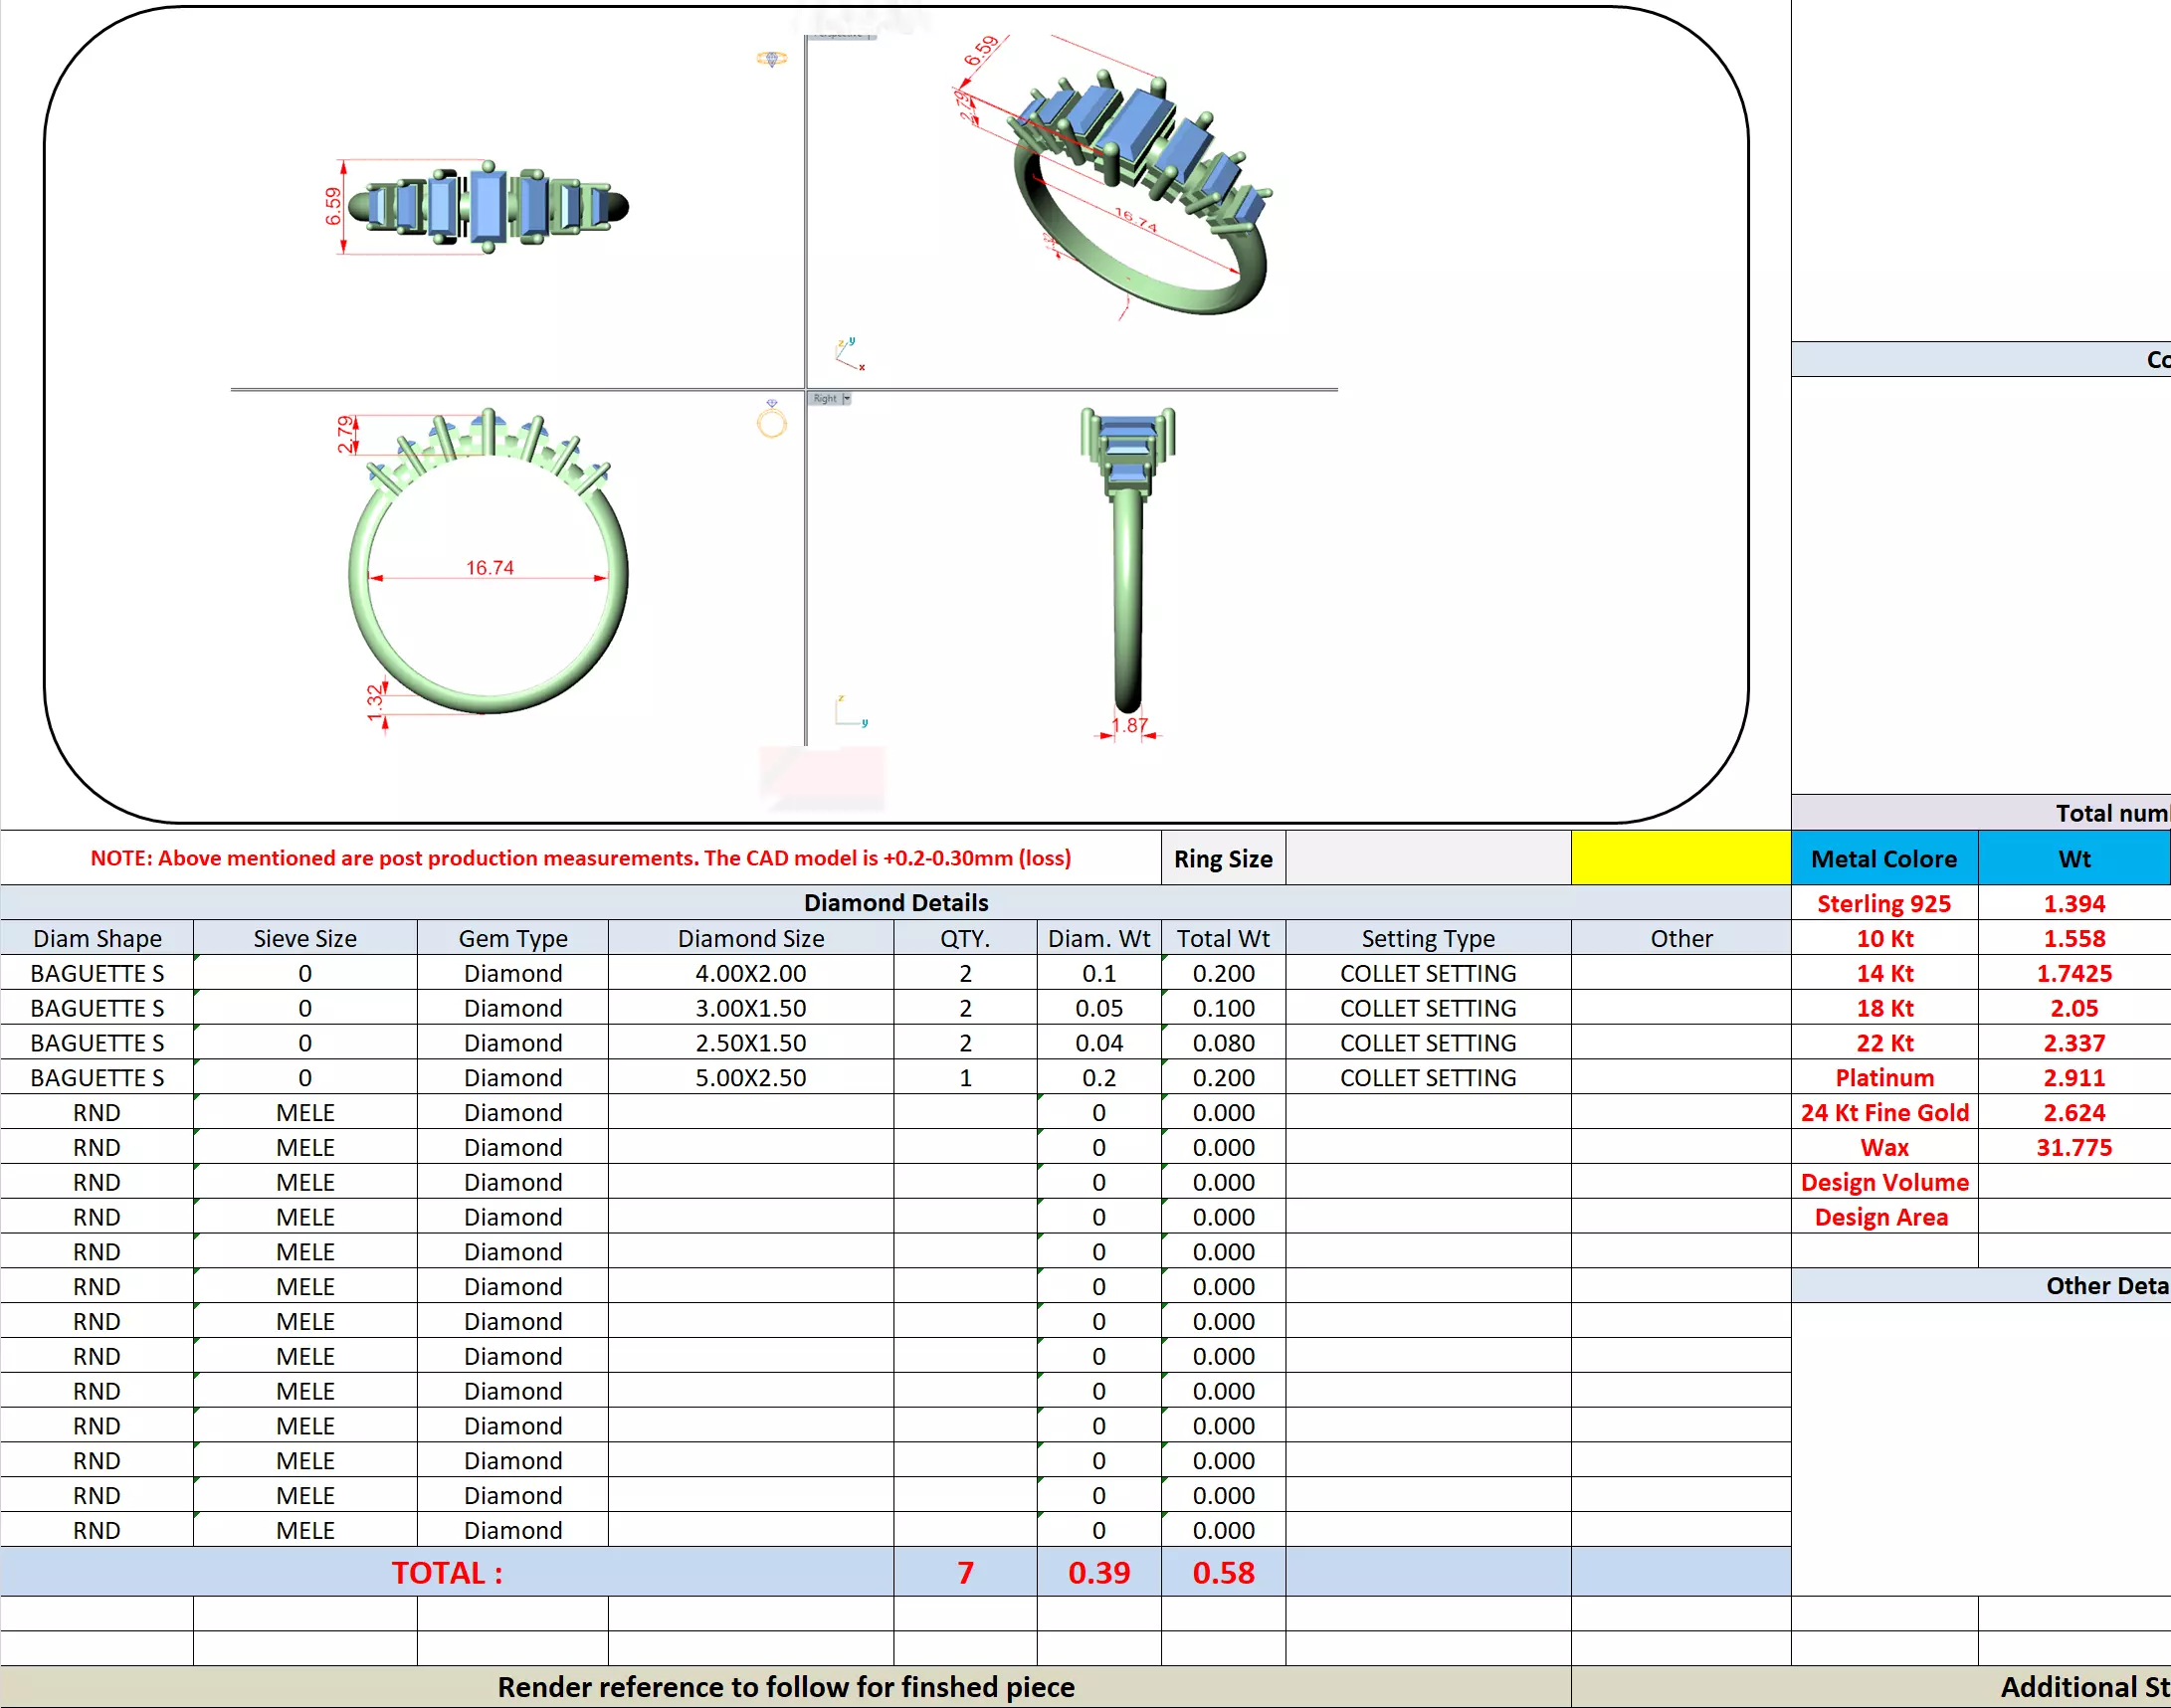
Task: Click the front-view ring icon
Action: (x=771, y=421)
